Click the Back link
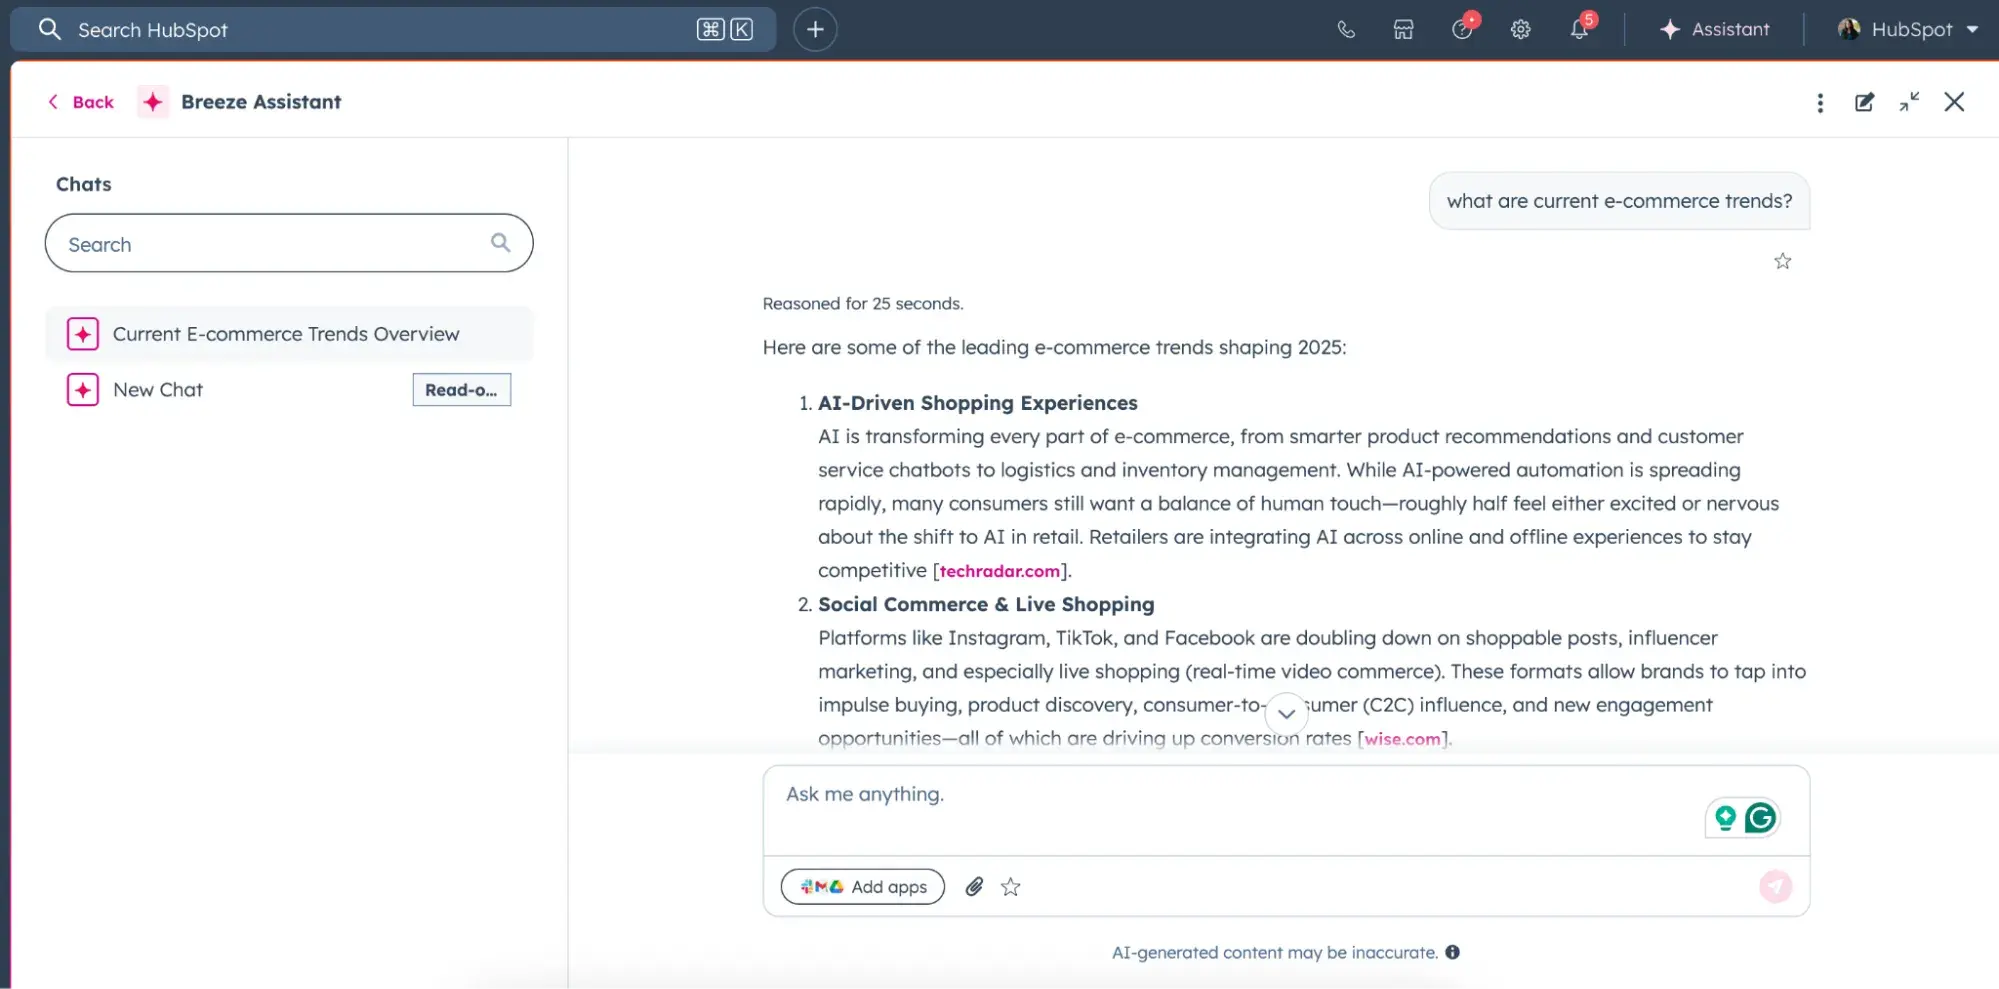 tap(82, 102)
